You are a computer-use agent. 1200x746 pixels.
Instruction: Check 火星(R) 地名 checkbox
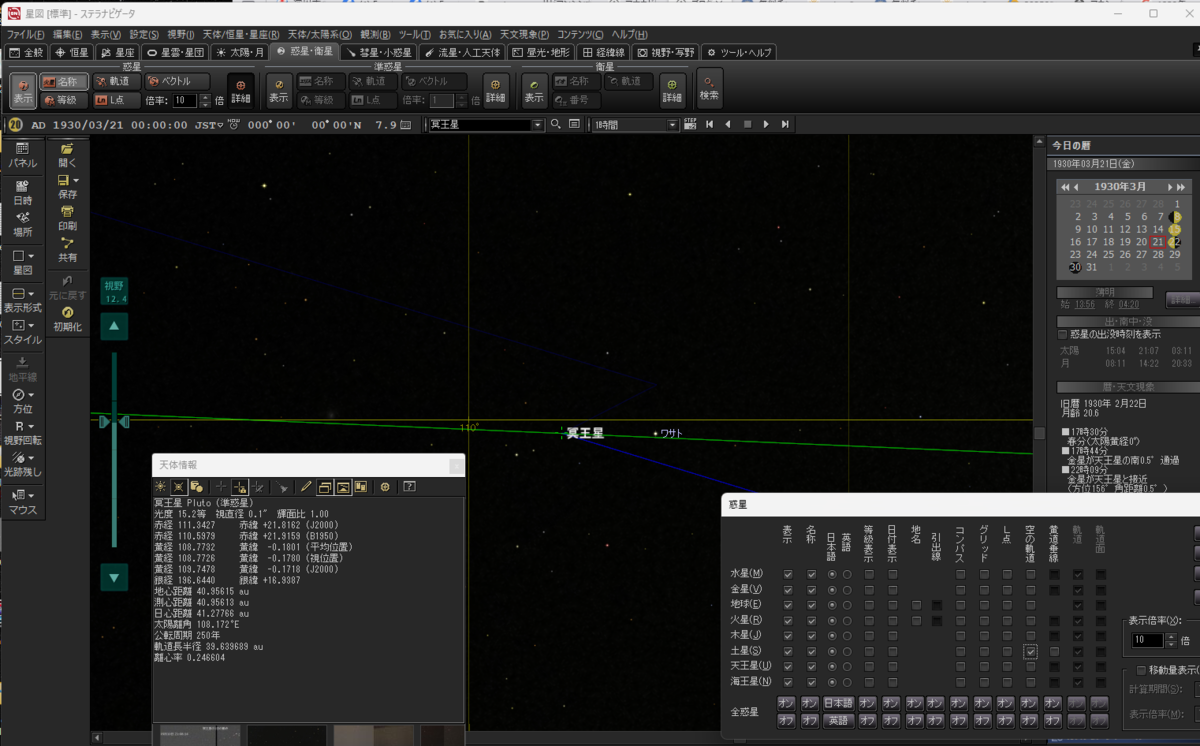pos(916,621)
